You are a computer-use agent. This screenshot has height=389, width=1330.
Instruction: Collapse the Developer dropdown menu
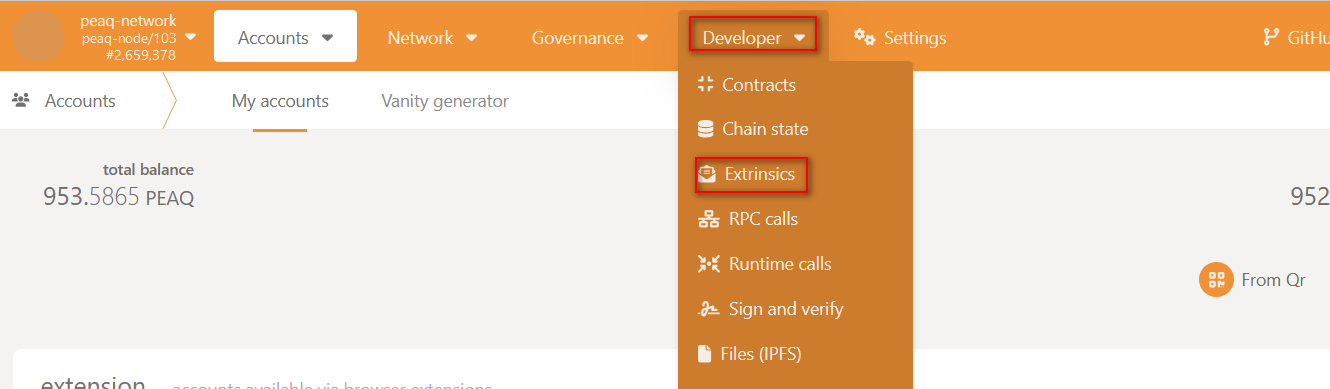(753, 38)
